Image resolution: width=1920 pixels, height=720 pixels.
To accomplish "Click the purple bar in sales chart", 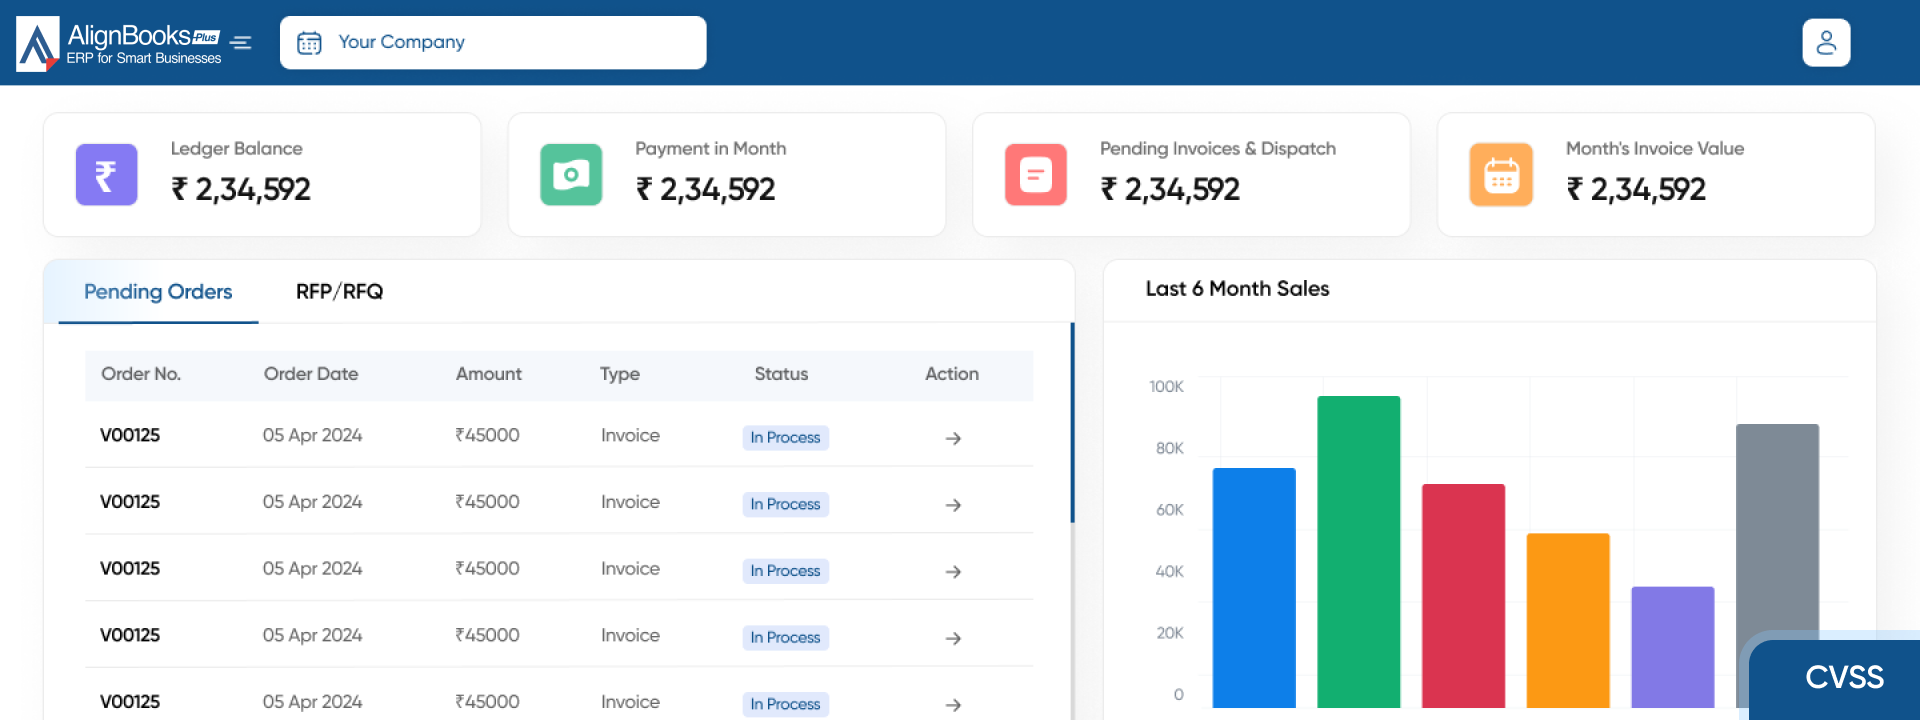I will pyautogui.click(x=1673, y=647).
